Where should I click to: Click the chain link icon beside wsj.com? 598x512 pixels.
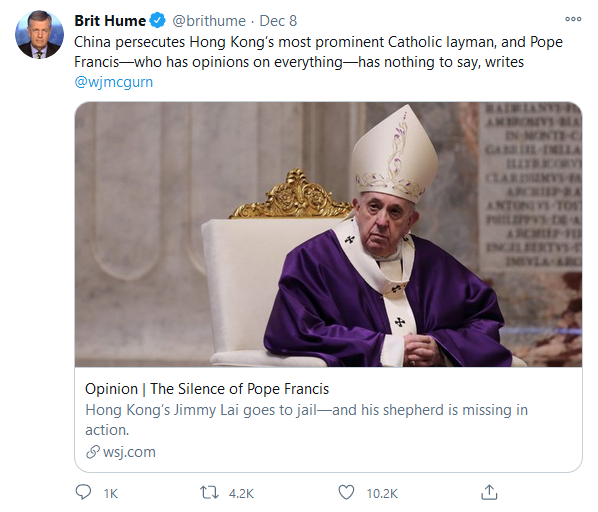click(93, 452)
